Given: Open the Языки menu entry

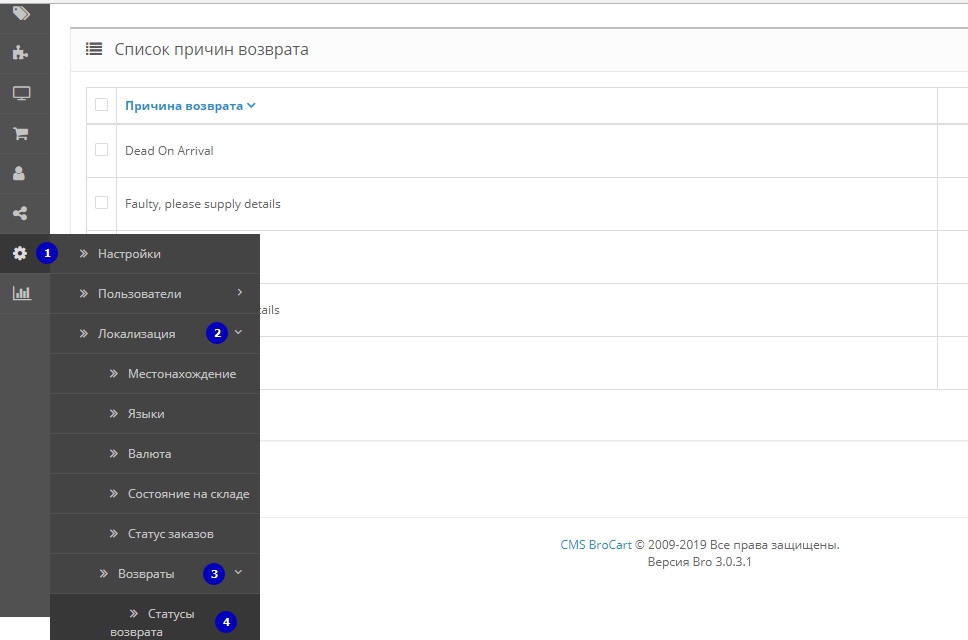Looking at the screenshot, I should pyautogui.click(x=154, y=414).
